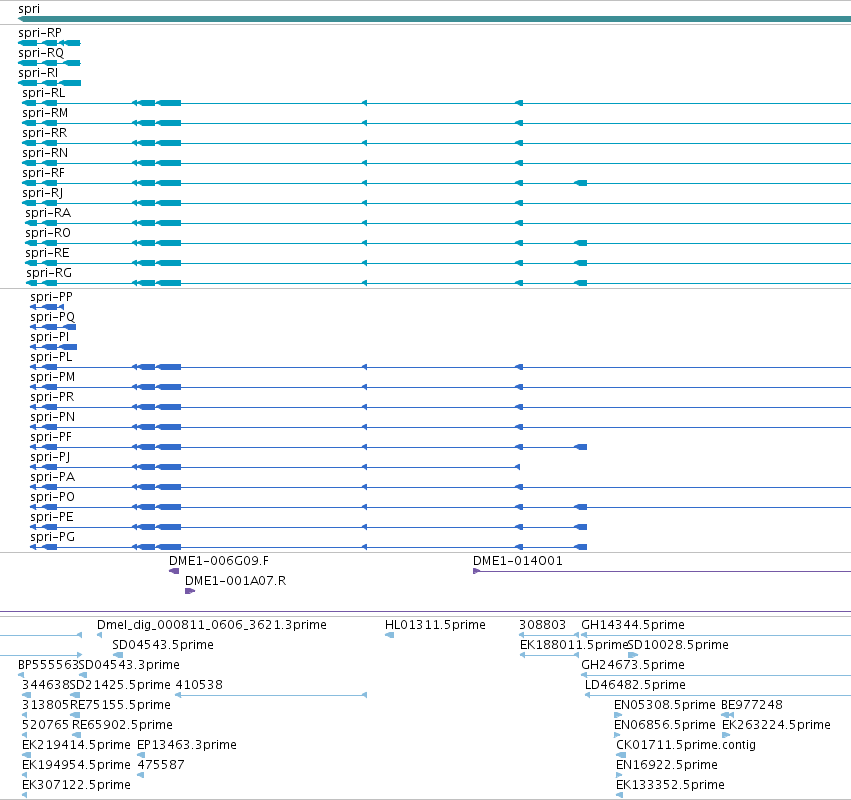Select the EN06856.5prime EST label
The width and height of the screenshot is (851, 800).
pos(665,726)
